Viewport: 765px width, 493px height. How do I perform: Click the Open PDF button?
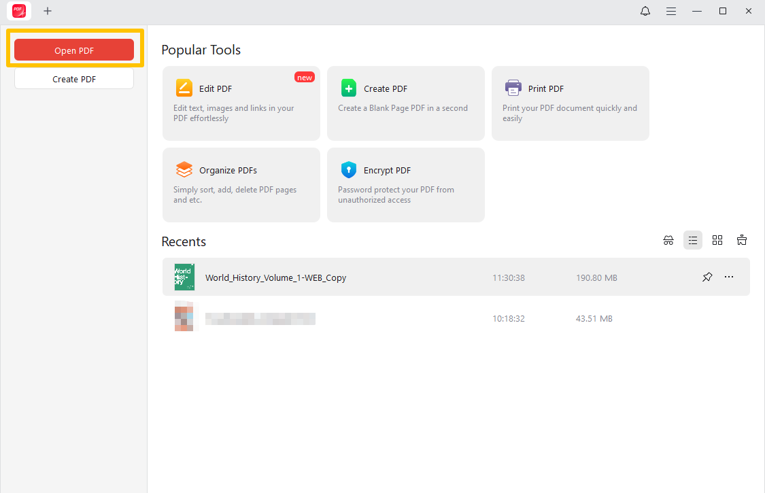coord(74,50)
